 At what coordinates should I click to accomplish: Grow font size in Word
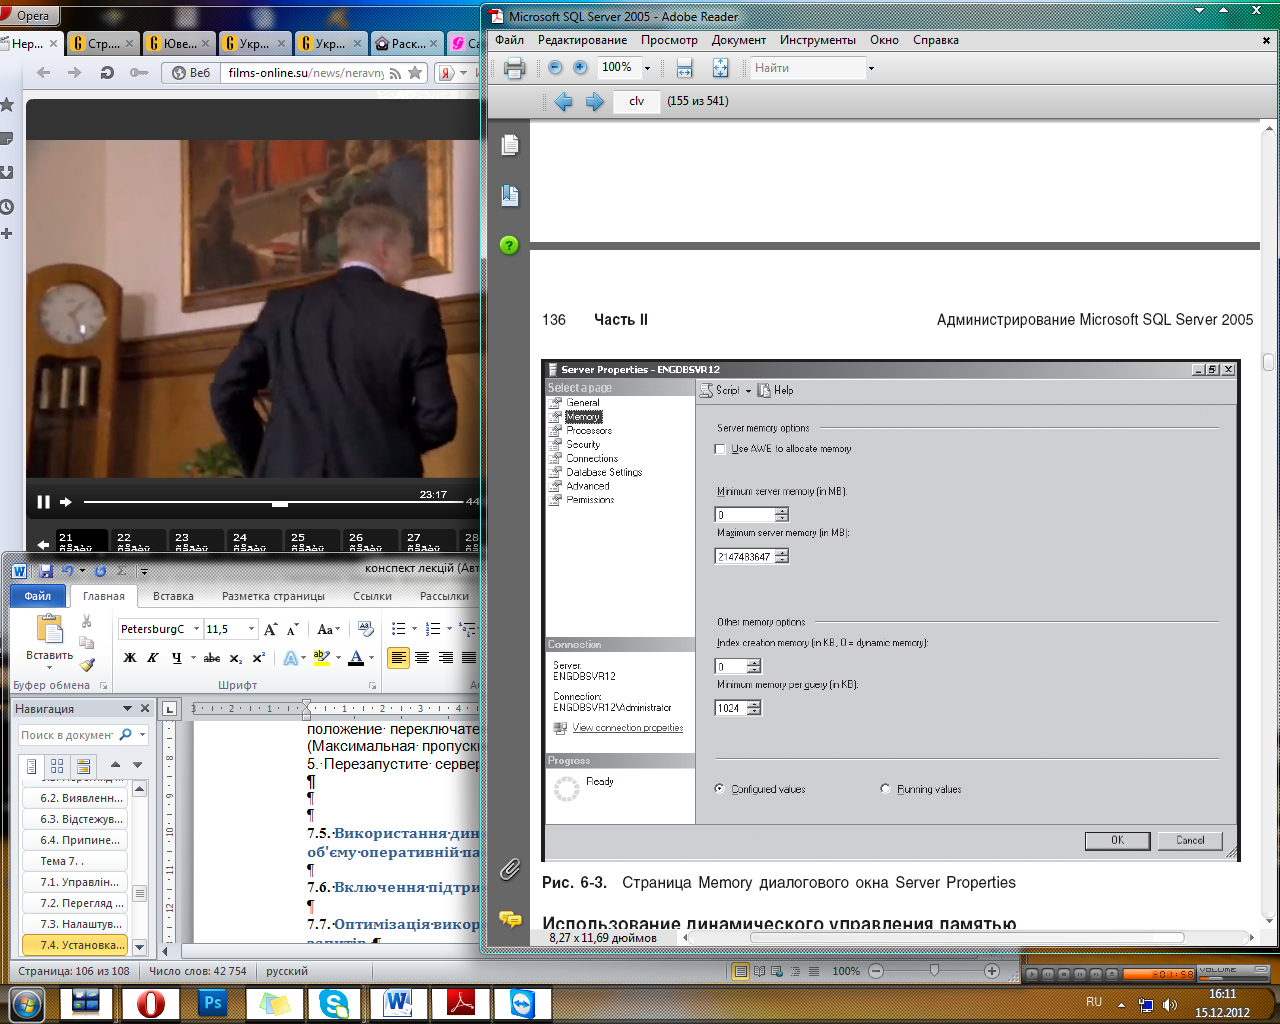tap(270, 629)
